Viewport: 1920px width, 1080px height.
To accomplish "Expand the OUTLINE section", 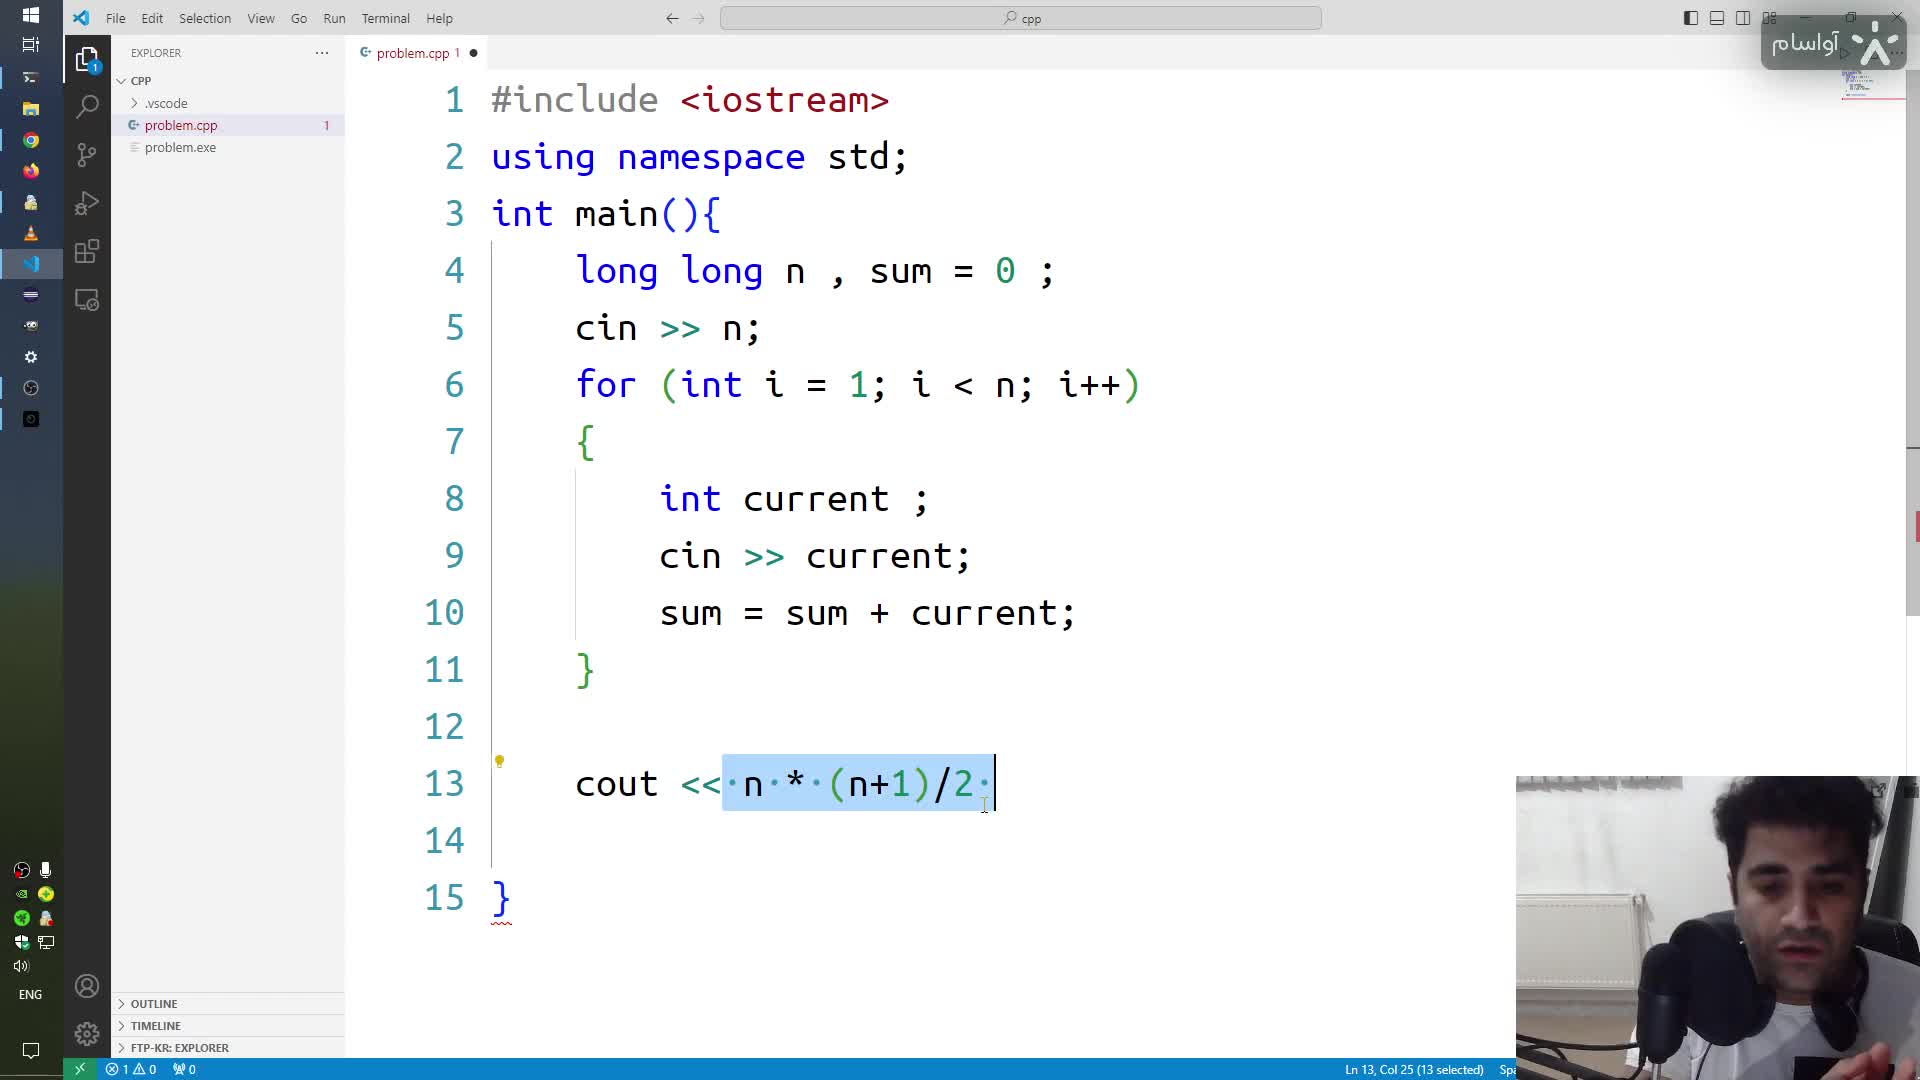I will coord(153,1004).
